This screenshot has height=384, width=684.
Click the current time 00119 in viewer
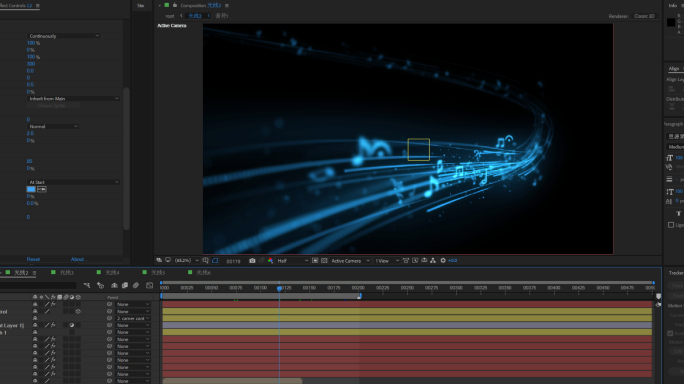[233, 261]
